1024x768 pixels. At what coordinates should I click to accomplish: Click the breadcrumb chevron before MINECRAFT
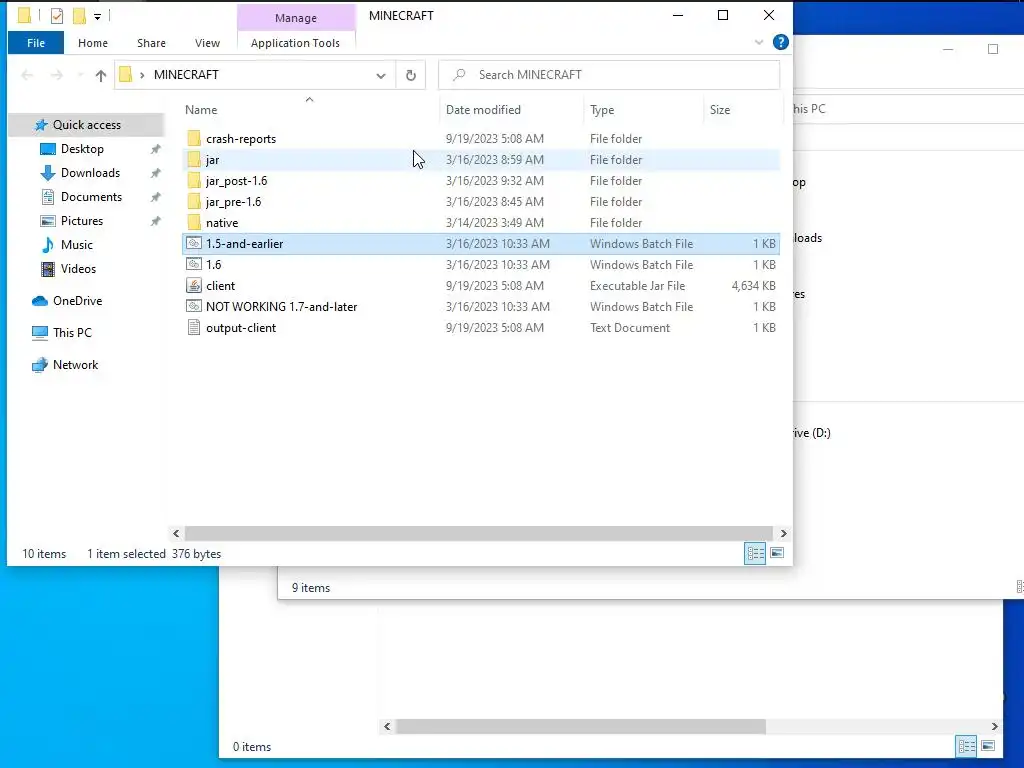pos(142,75)
